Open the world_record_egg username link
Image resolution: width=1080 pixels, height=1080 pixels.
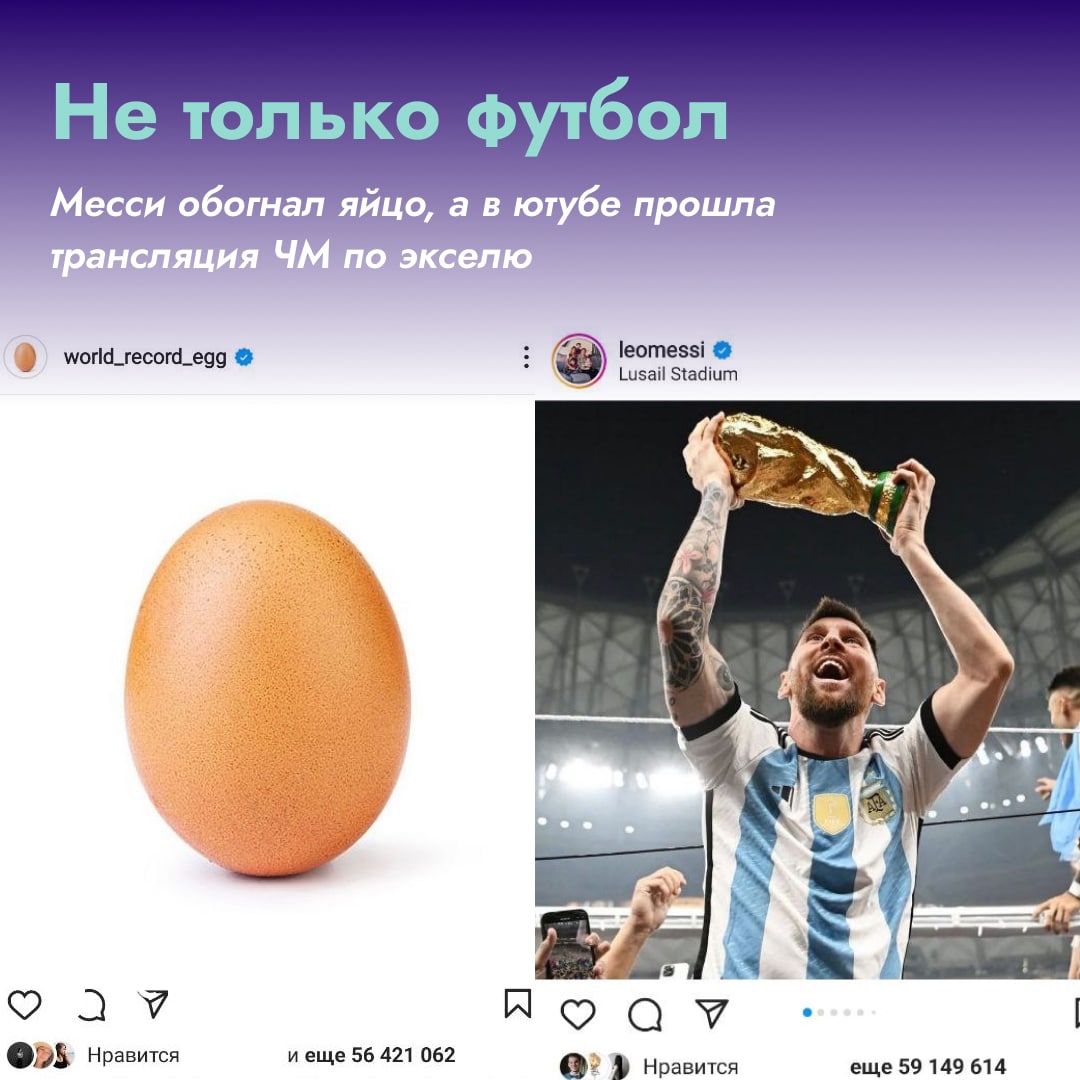click(x=145, y=357)
